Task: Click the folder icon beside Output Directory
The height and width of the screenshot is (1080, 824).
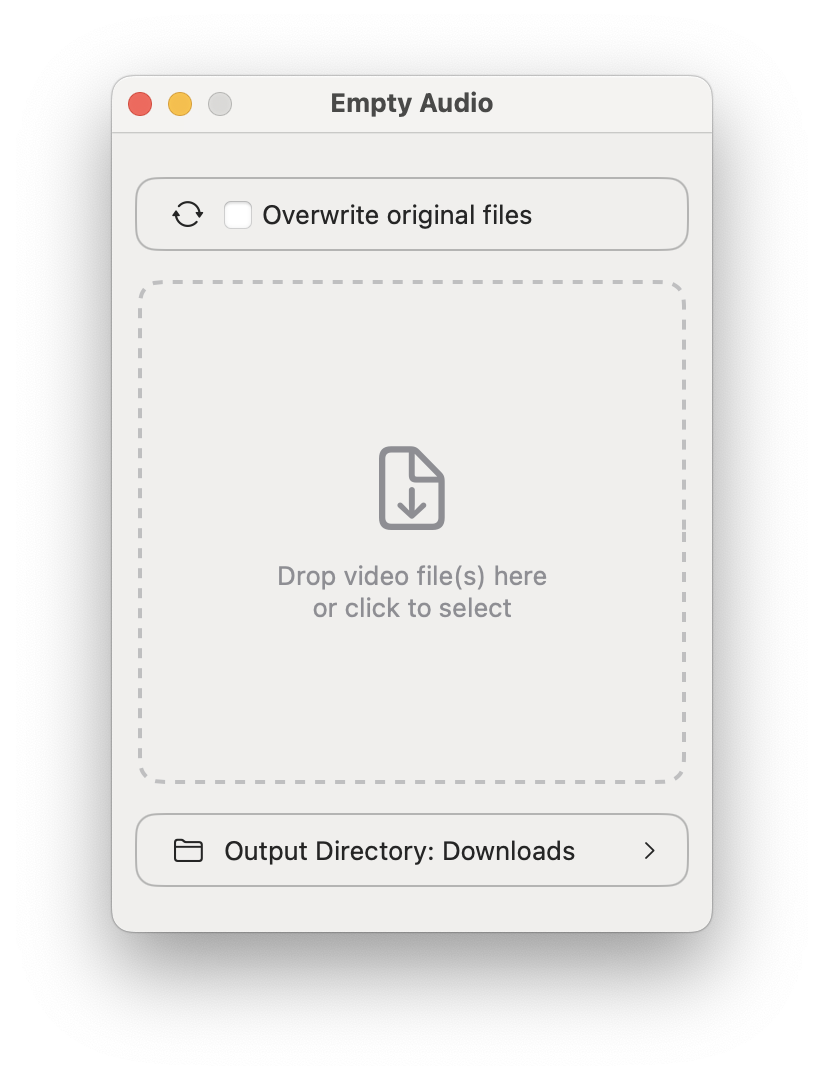Action: [188, 851]
